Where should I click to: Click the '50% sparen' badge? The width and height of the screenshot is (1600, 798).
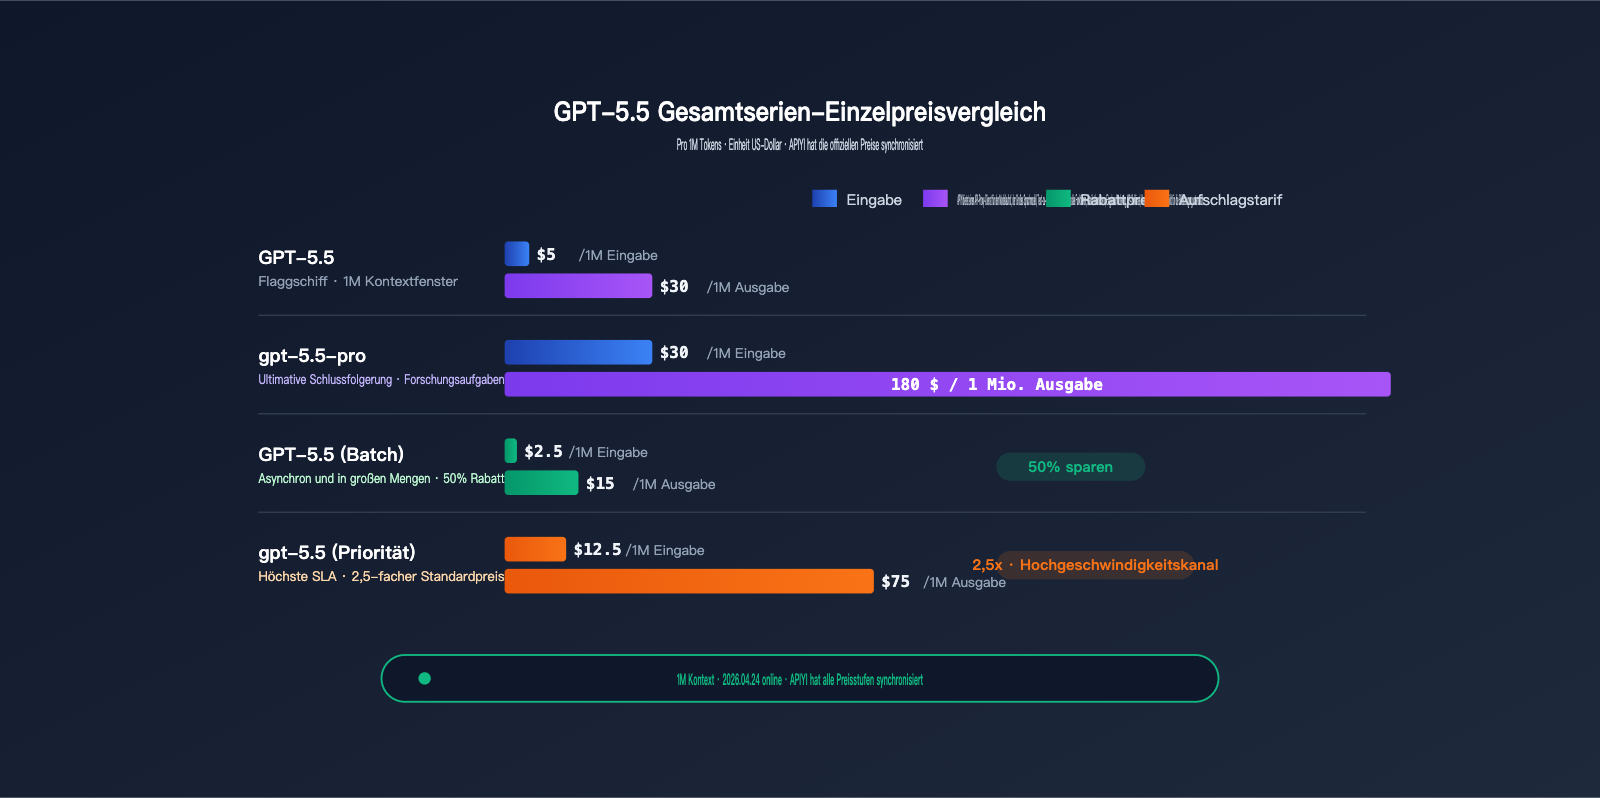point(1070,467)
